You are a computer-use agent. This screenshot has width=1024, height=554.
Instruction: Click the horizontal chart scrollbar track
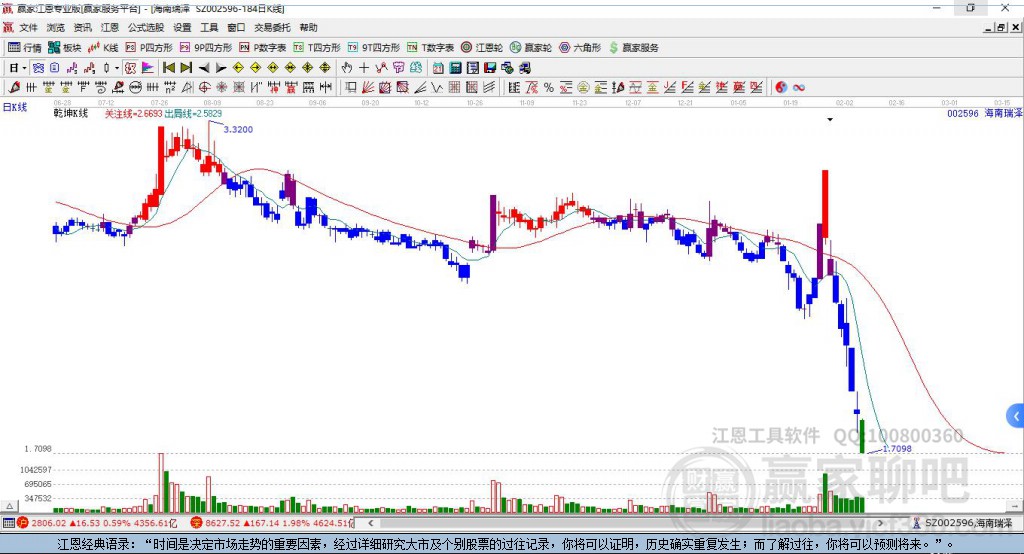tap(626, 523)
